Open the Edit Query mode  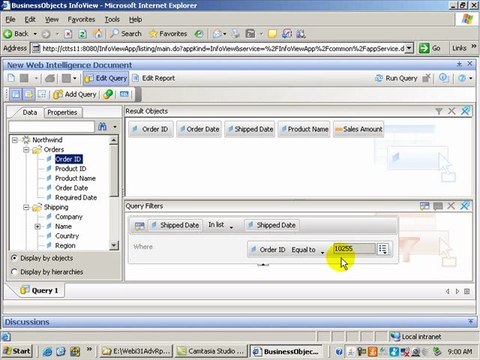click(106, 78)
